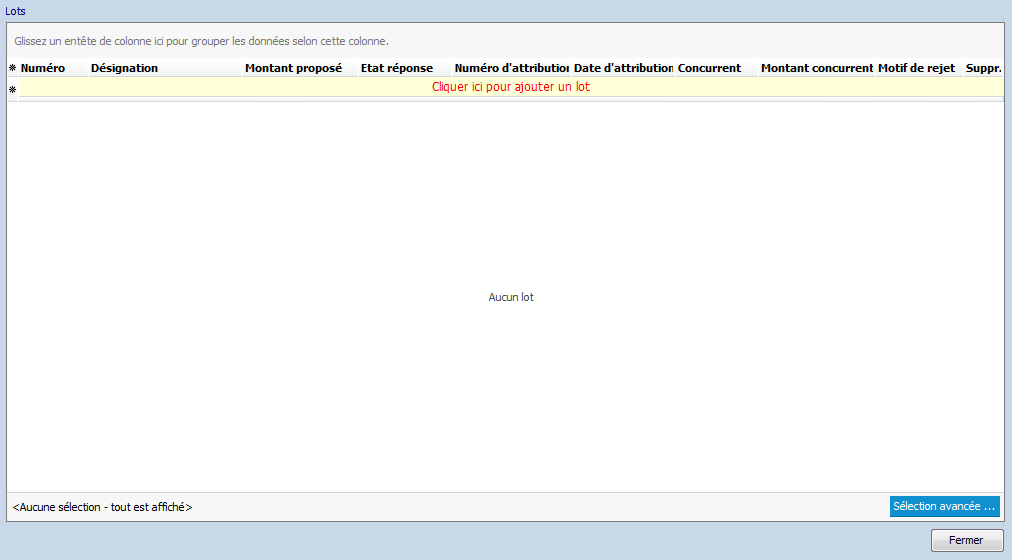This screenshot has height=560, width=1012.
Task: Click the Motif de rejet column header
Action: tap(920, 68)
